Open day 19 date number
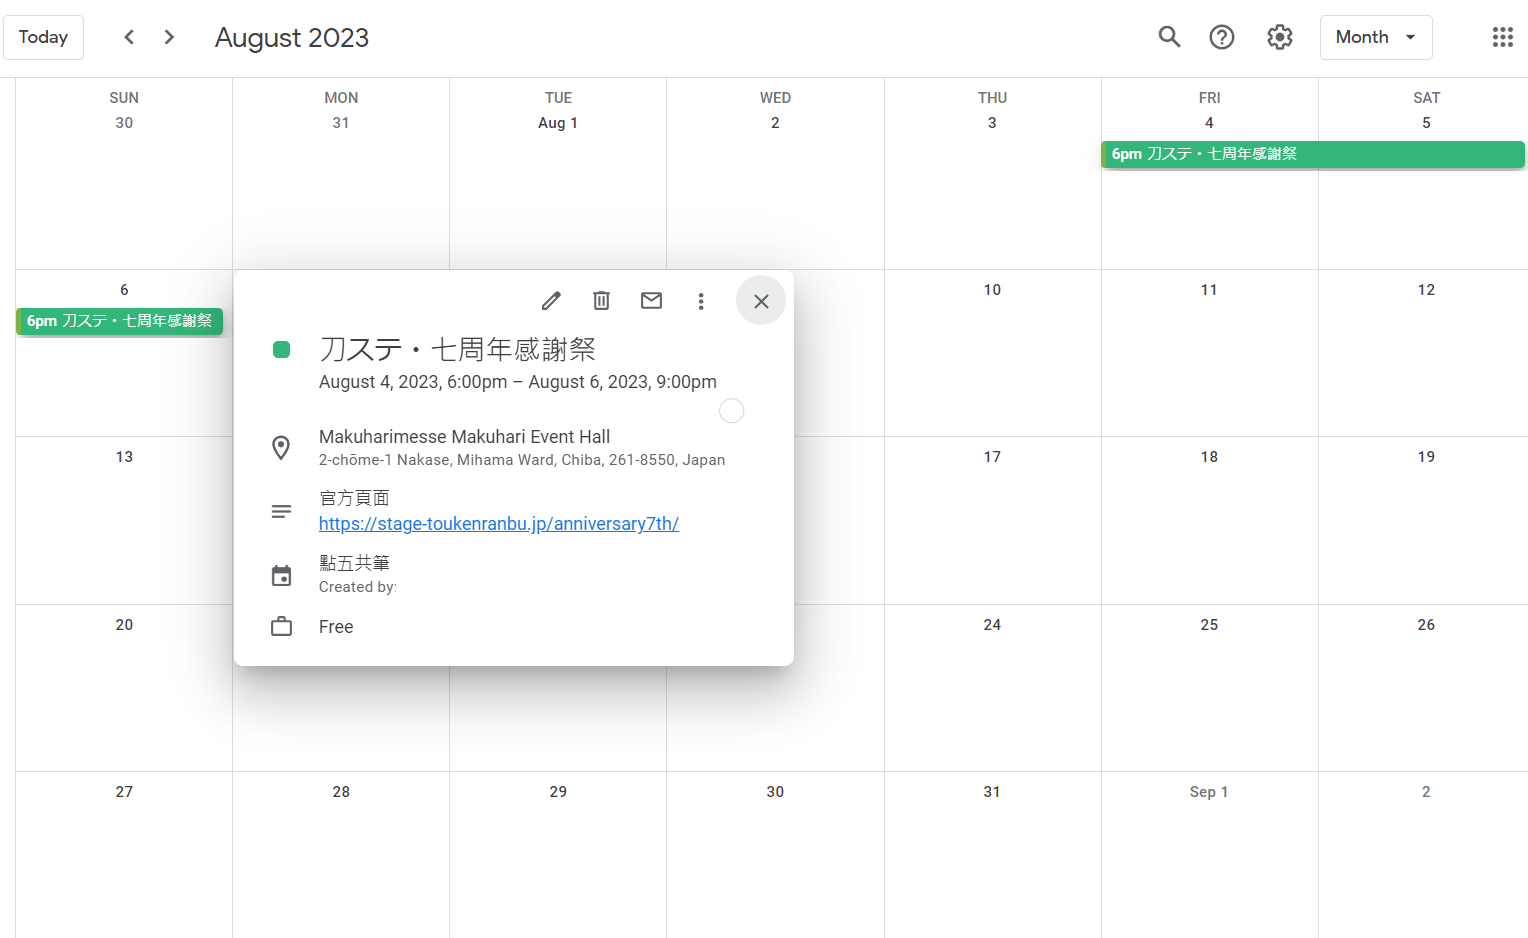 coord(1426,457)
